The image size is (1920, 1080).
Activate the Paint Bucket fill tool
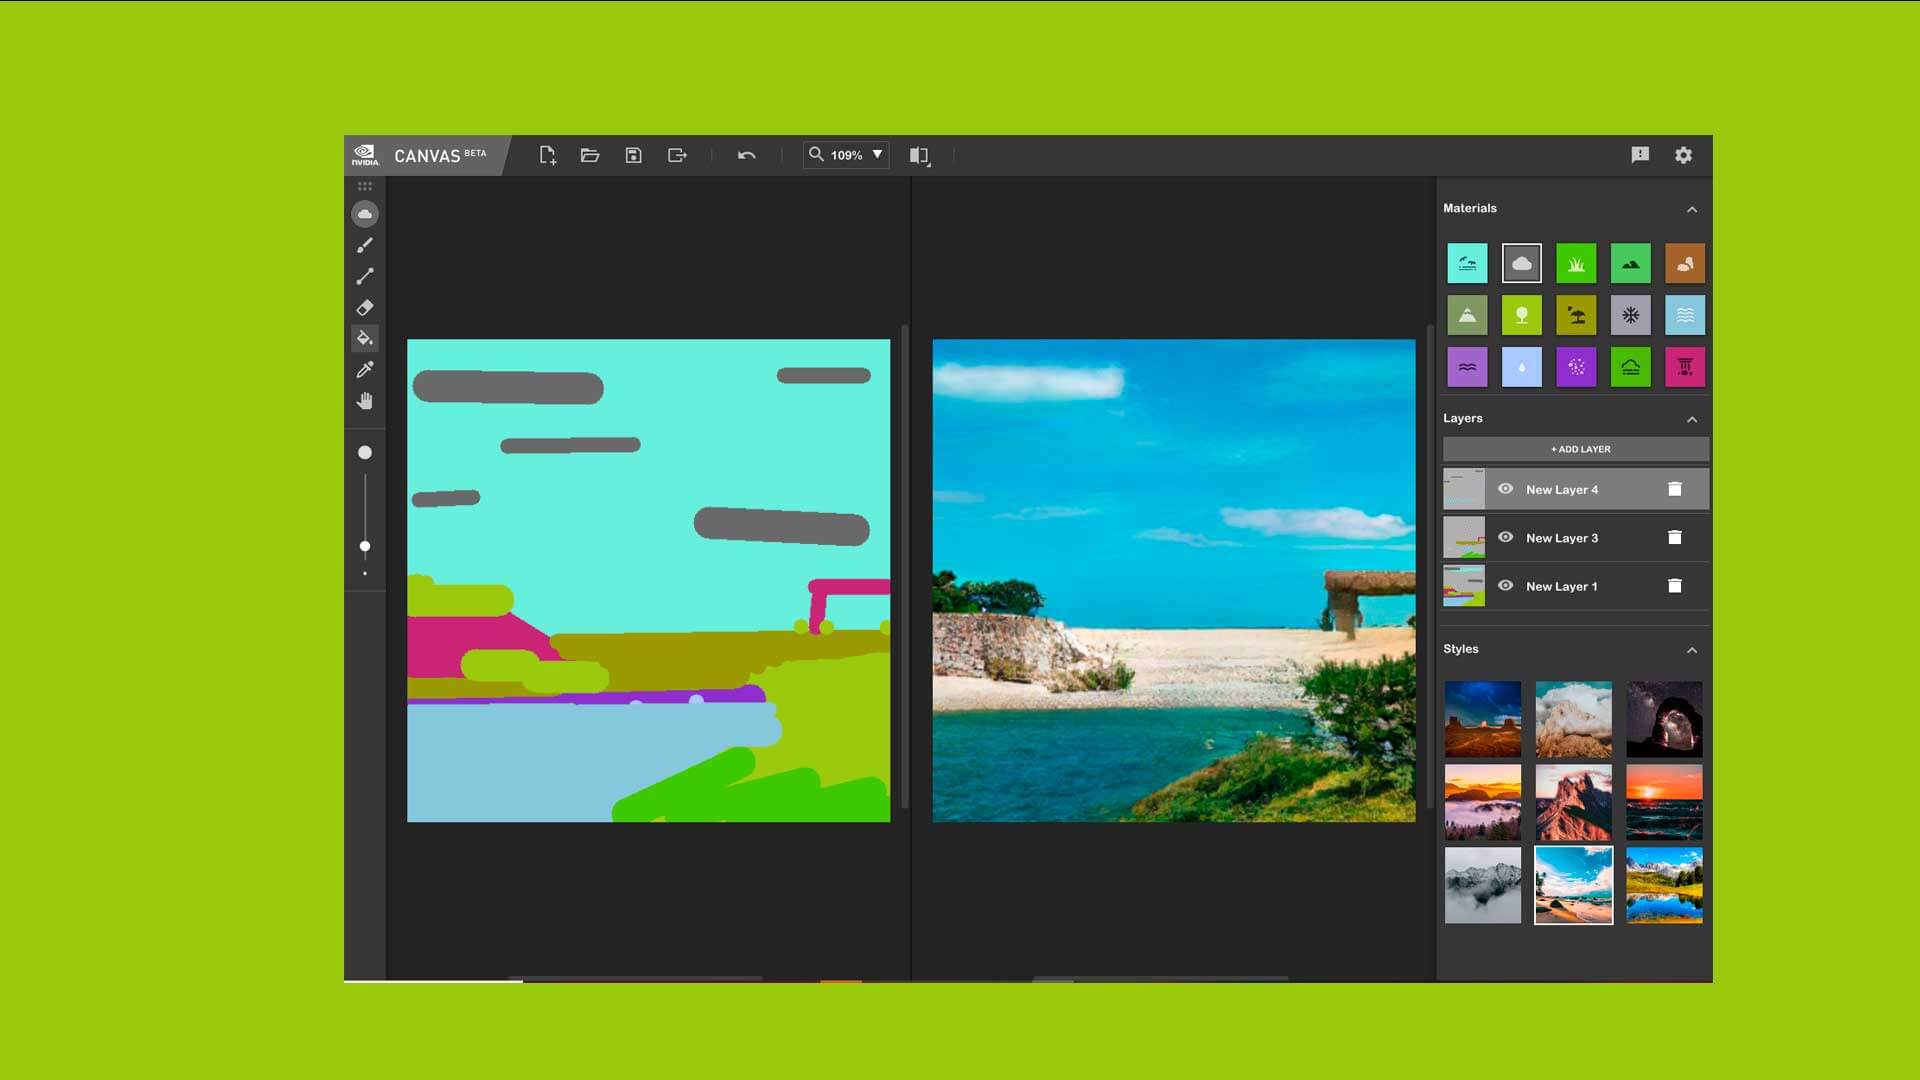[365, 338]
